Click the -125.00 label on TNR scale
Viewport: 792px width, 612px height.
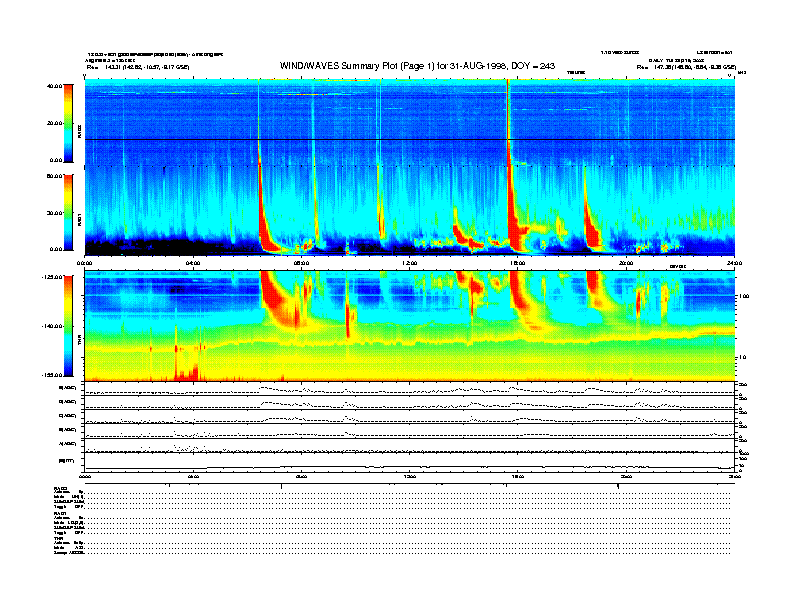(55, 278)
